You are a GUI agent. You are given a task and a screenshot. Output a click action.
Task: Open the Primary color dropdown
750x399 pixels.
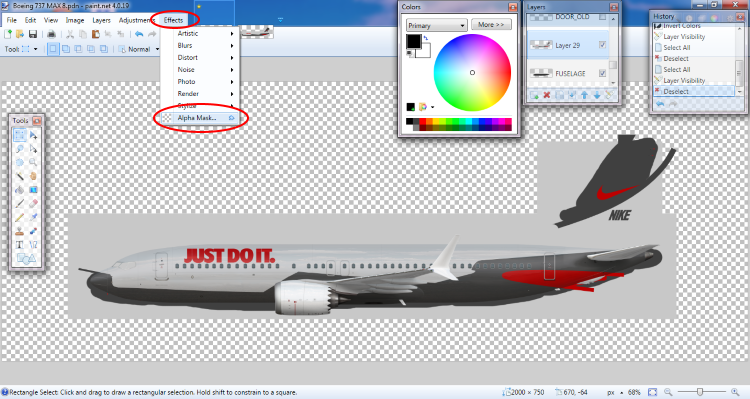(x=436, y=25)
